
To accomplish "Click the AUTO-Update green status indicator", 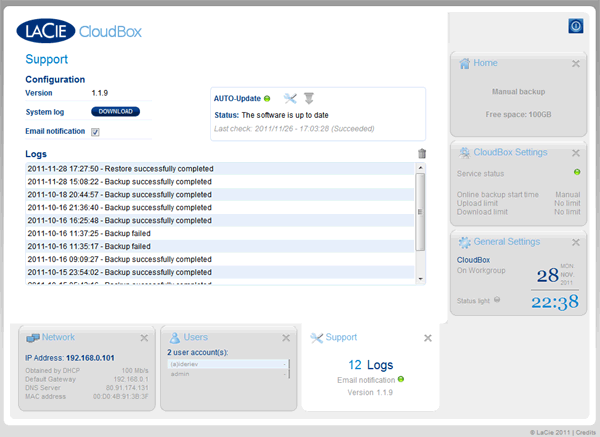I will pos(267,99).
